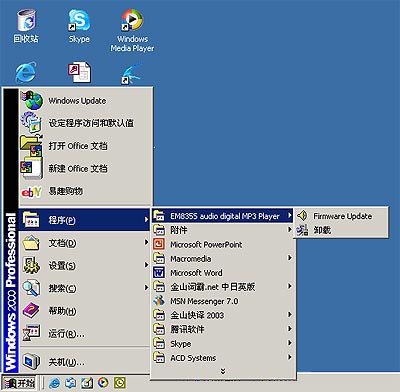Open the Skype program group

223,343
